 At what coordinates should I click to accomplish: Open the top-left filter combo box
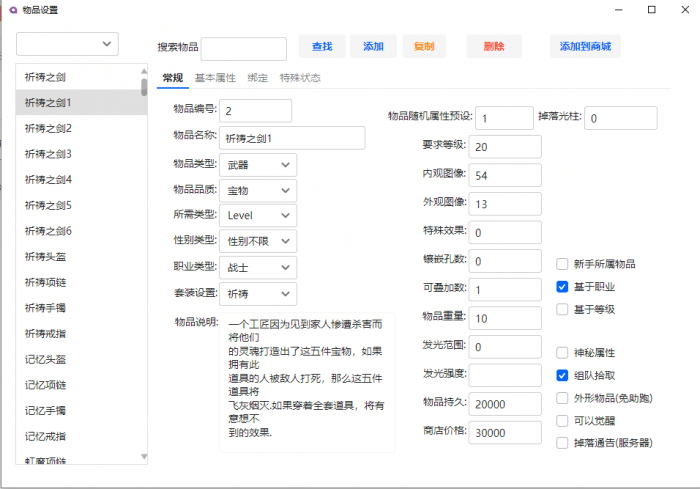(67, 44)
